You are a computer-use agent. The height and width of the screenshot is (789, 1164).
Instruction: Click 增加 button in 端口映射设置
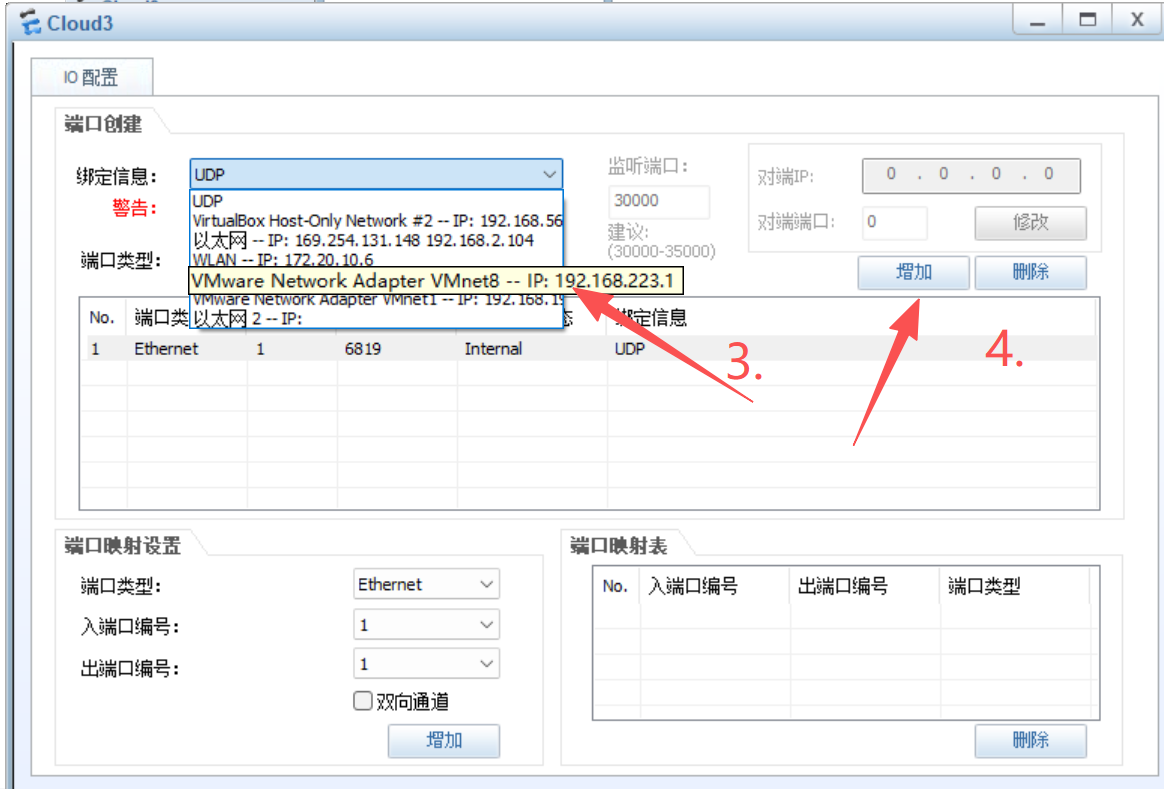tap(444, 740)
